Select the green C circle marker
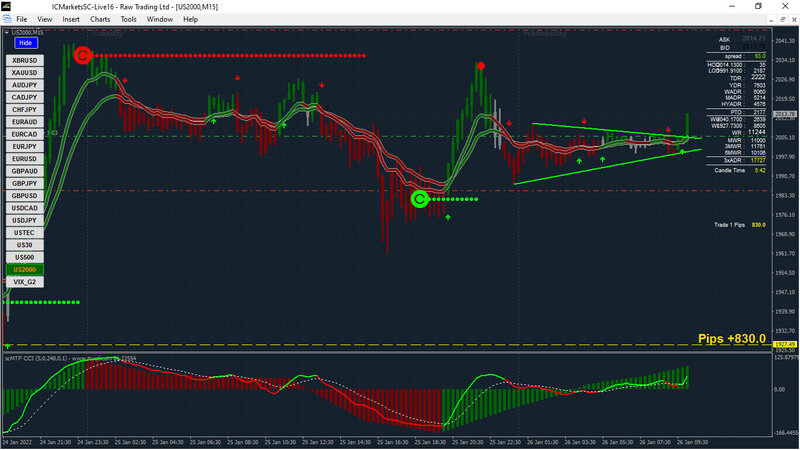 tap(419, 199)
